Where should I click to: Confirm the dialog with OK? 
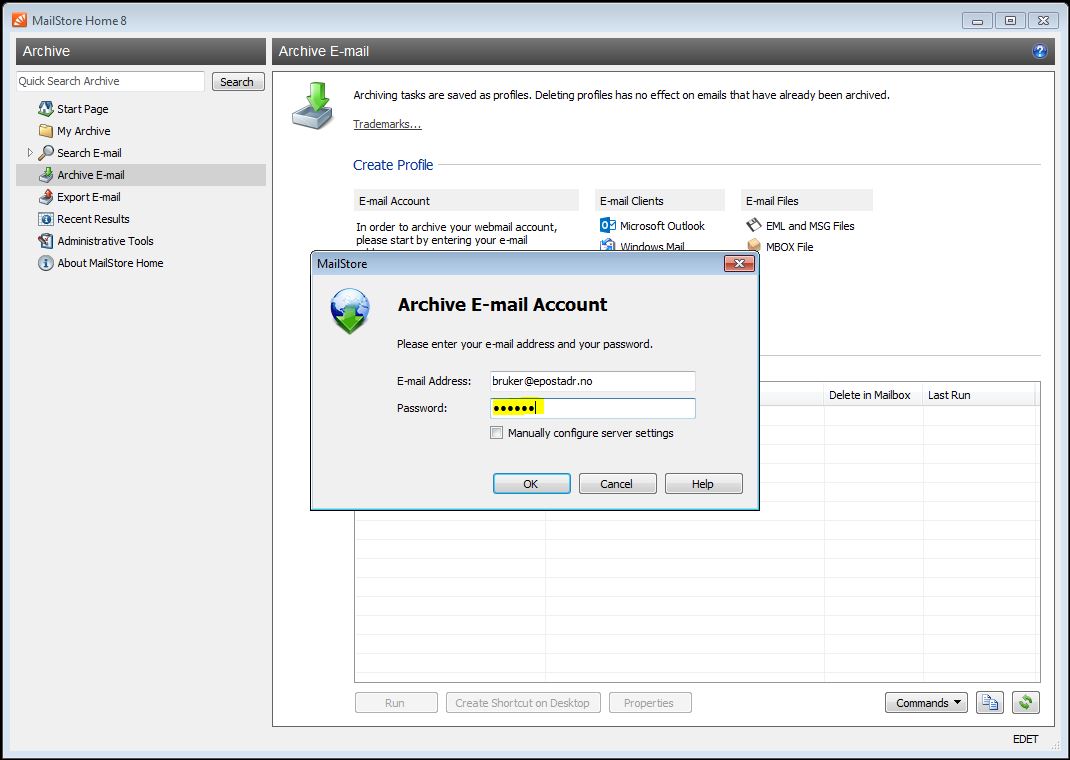click(x=532, y=484)
